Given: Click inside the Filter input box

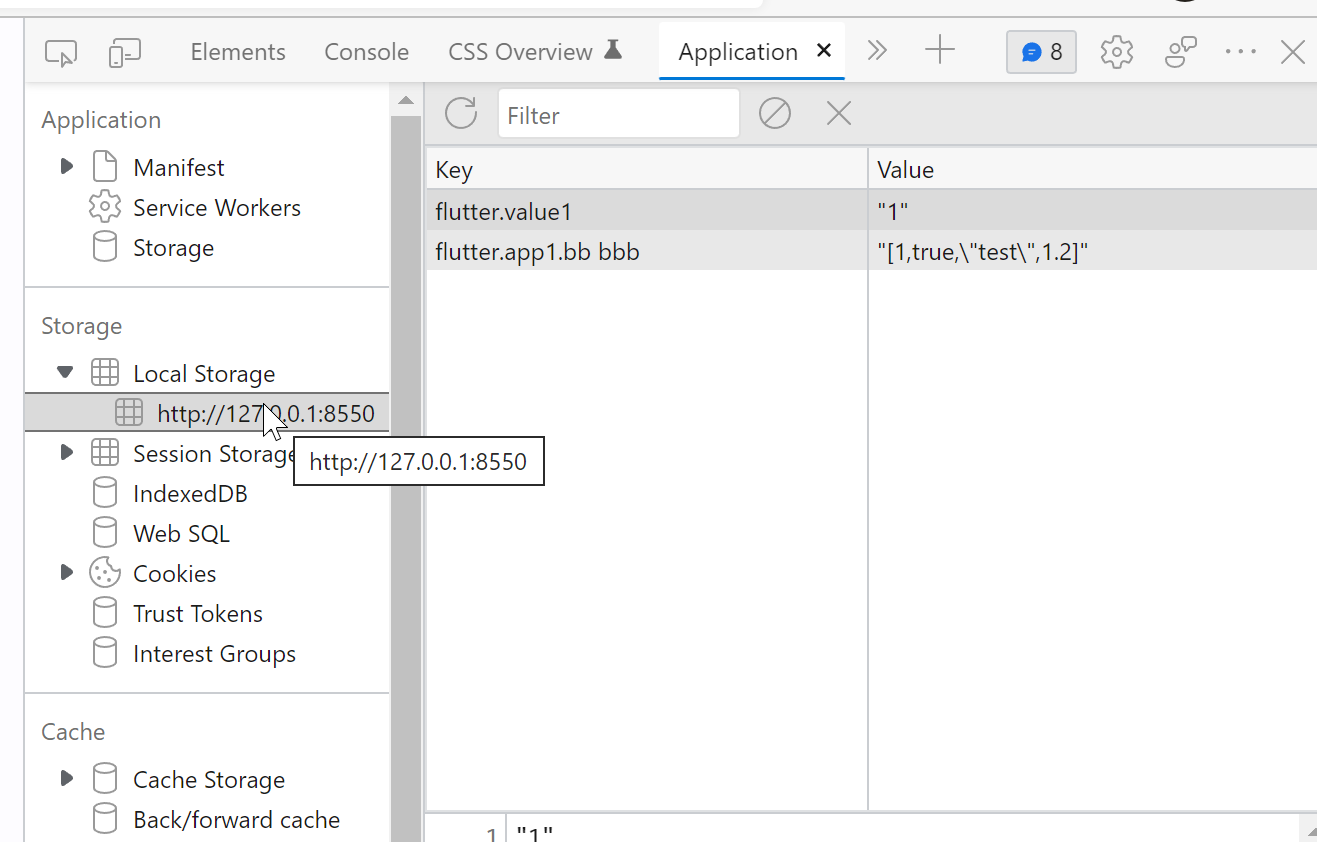Looking at the screenshot, I should [x=618, y=114].
